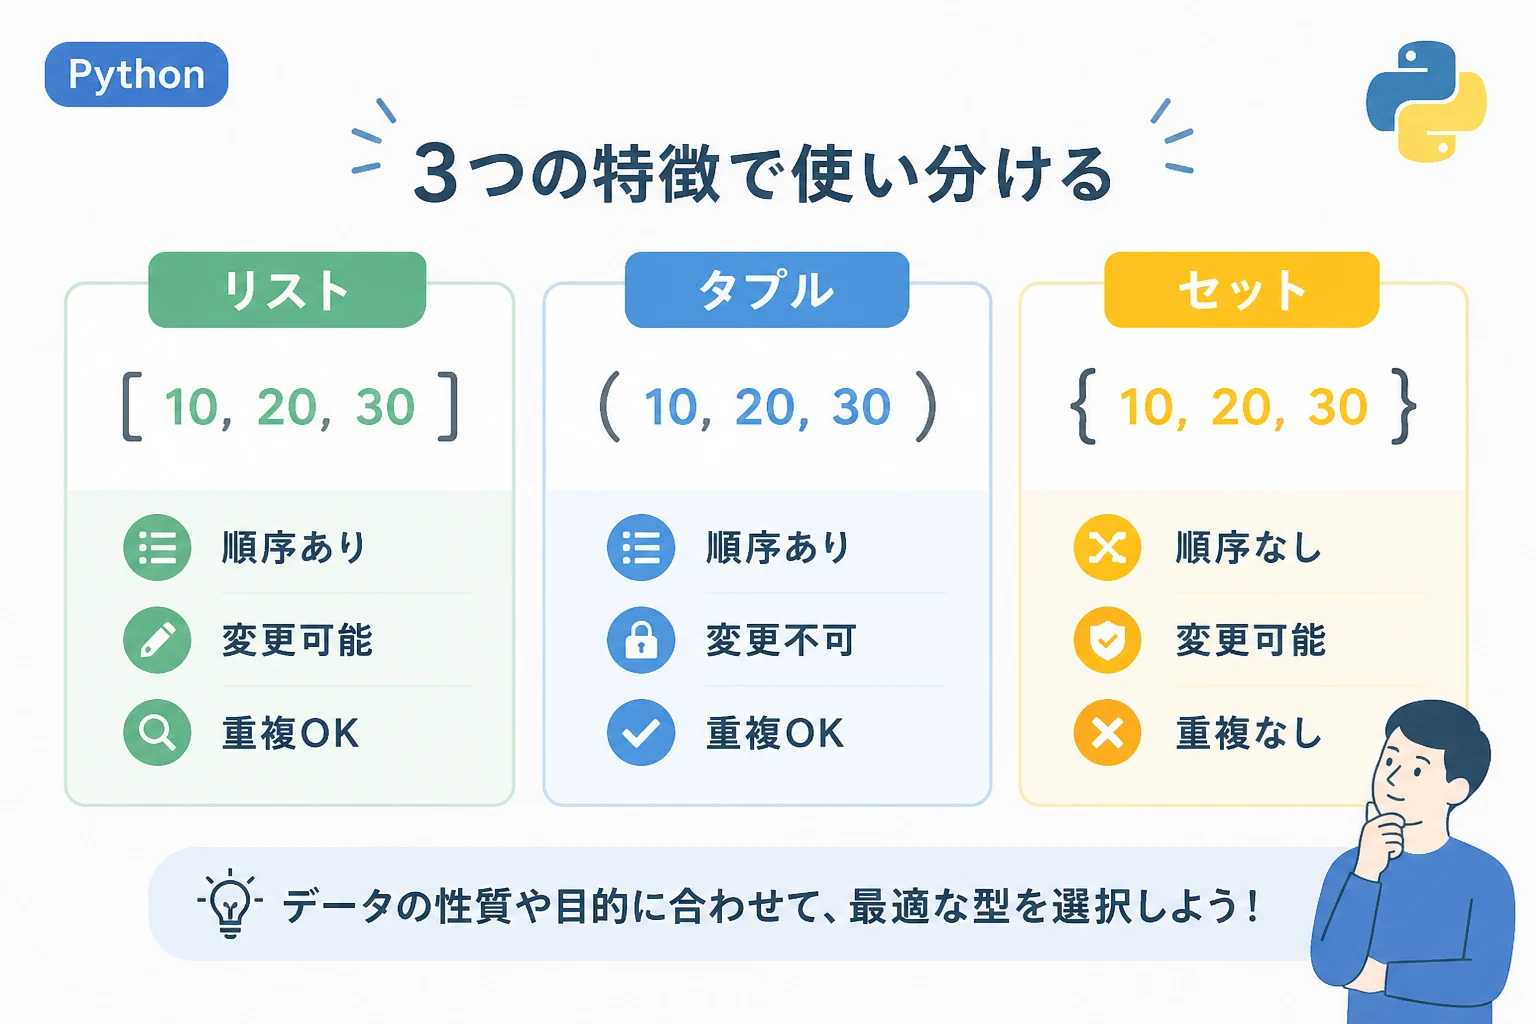Click the blue checkmark icon for 重複OK

point(641,733)
